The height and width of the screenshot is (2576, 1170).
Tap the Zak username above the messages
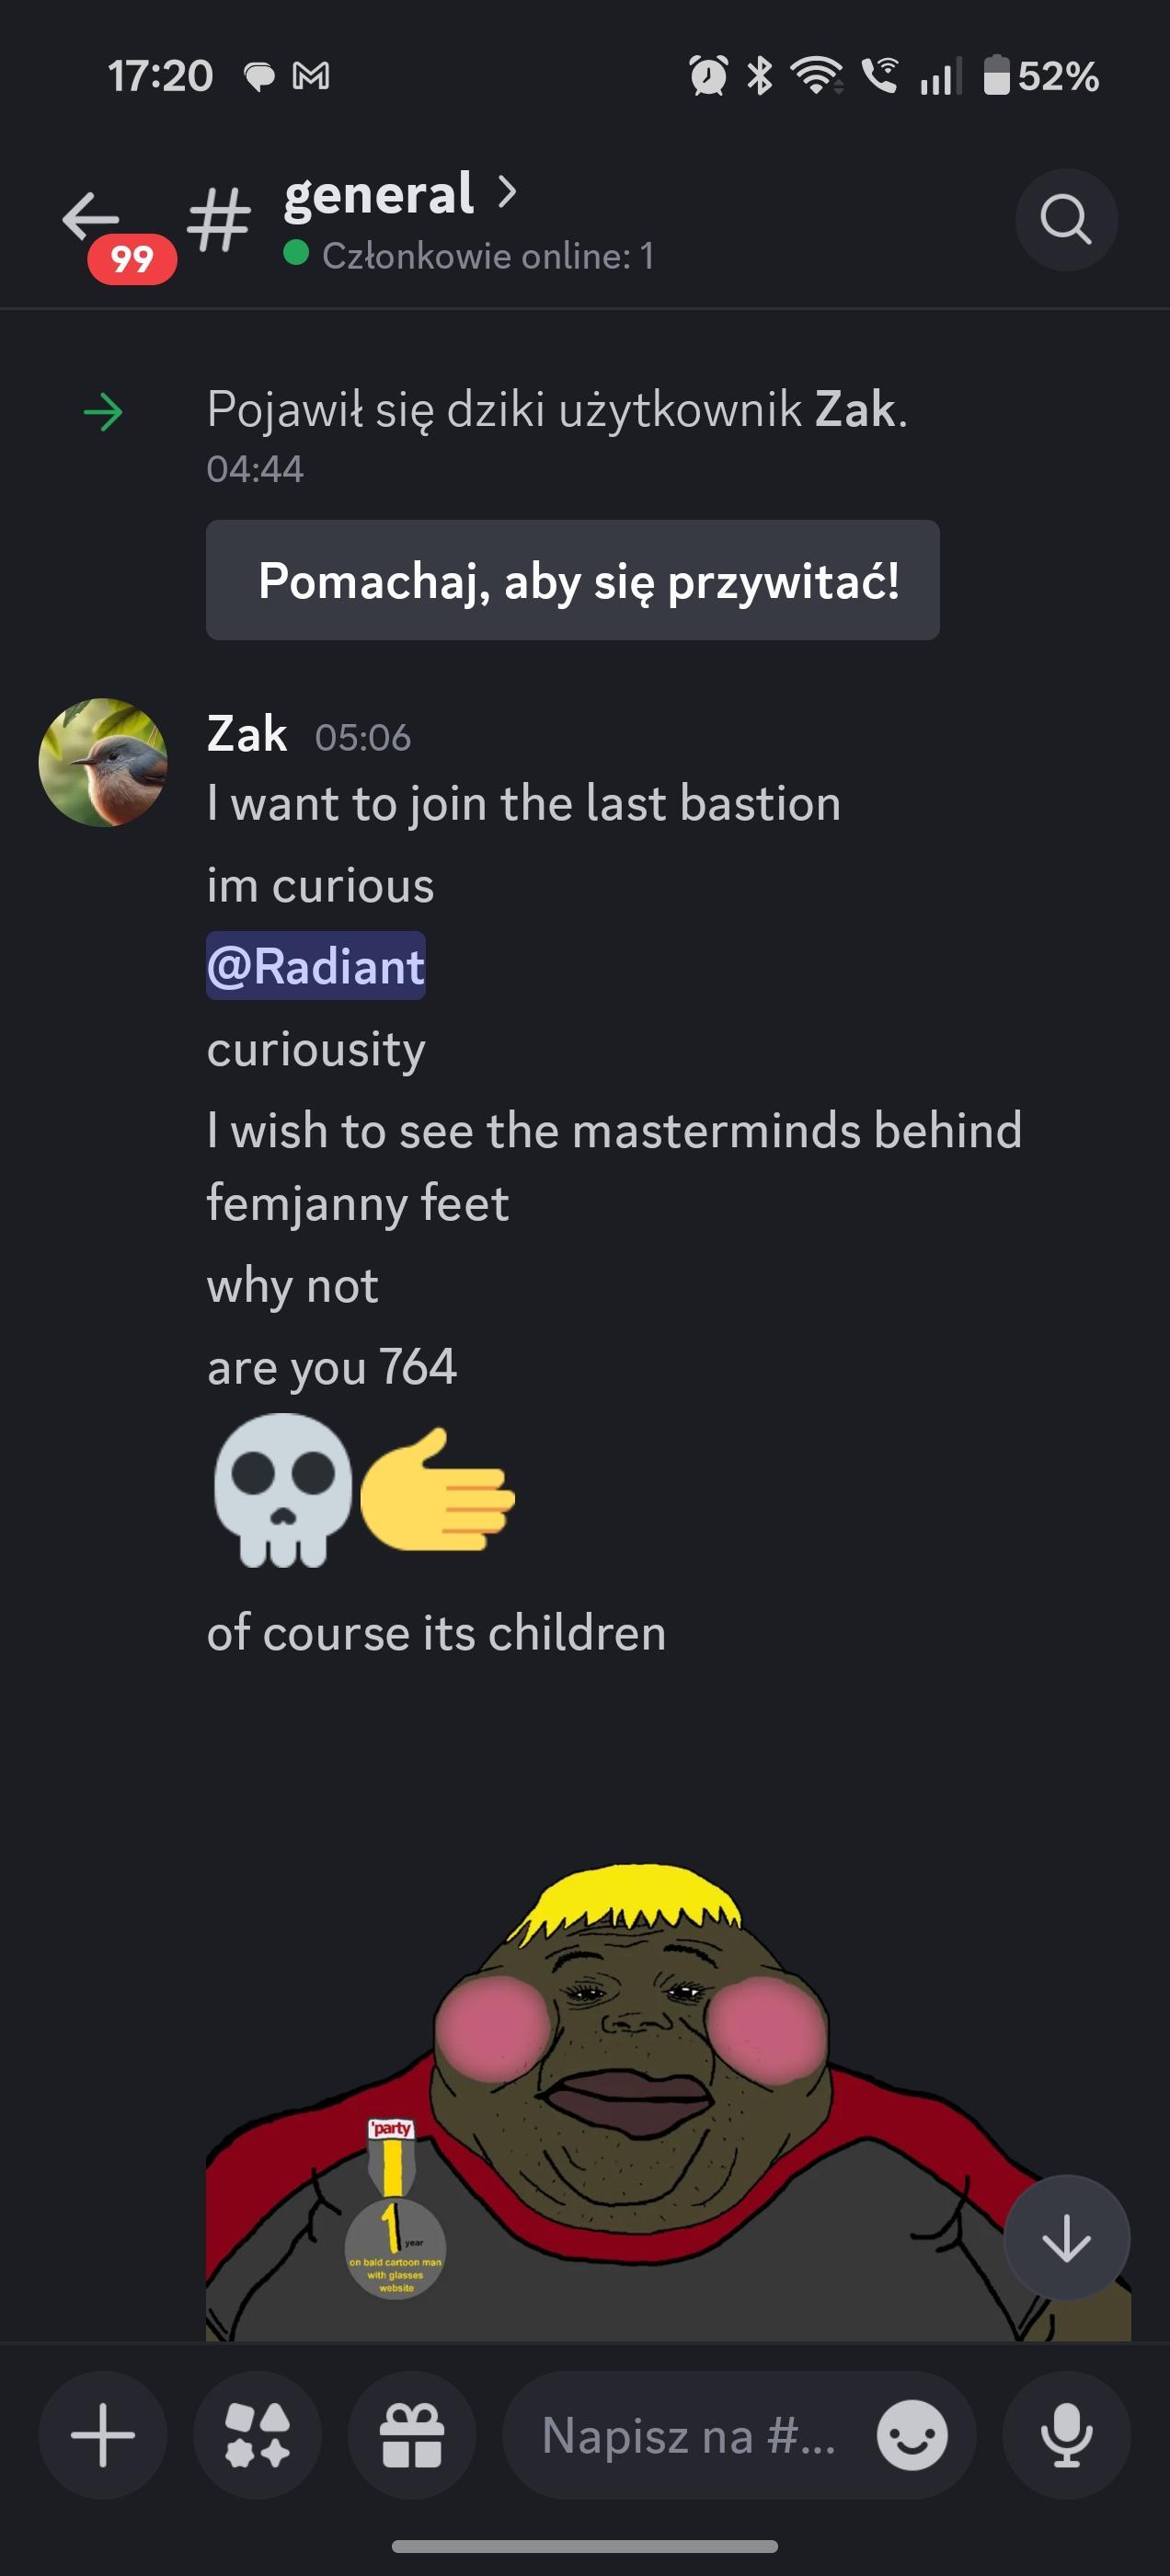[x=247, y=735]
